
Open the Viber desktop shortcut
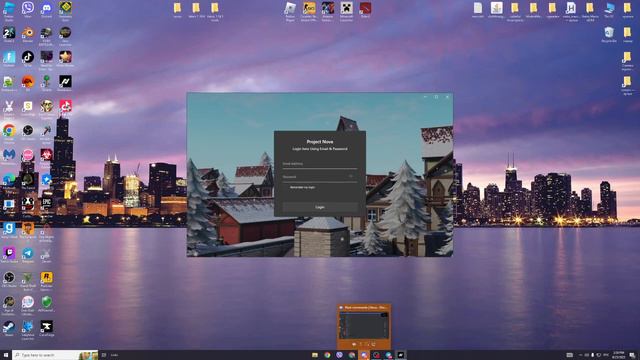pyautogui.click(x=28, y=9)
